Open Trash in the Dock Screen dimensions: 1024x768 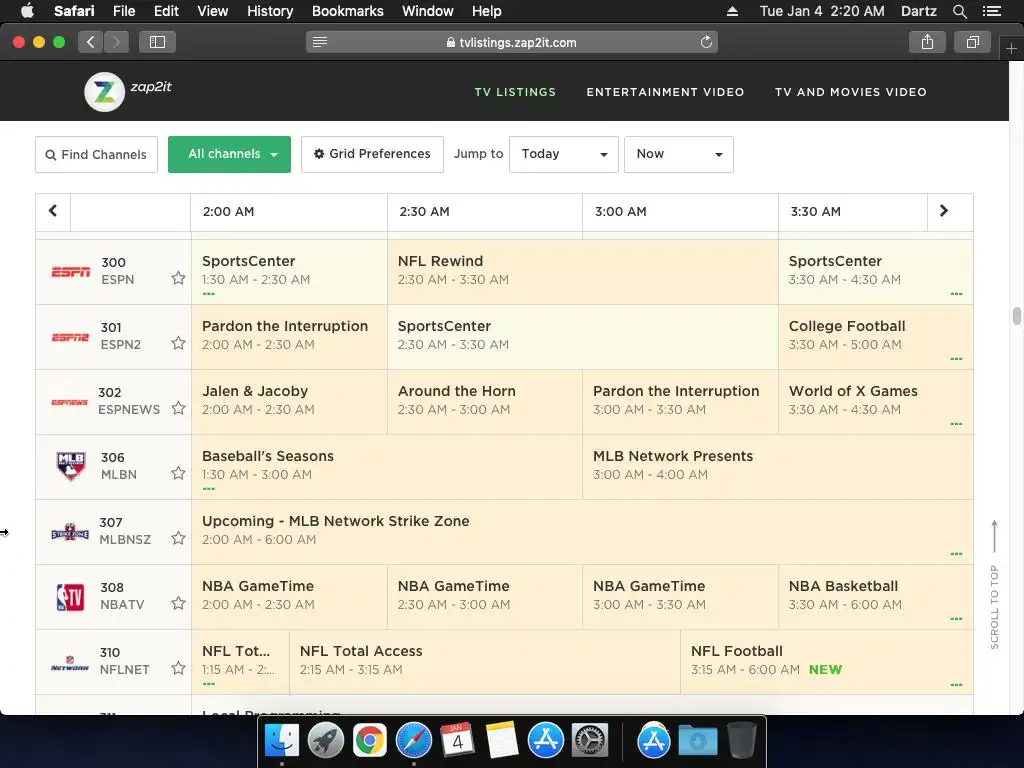tap(741, 741)
